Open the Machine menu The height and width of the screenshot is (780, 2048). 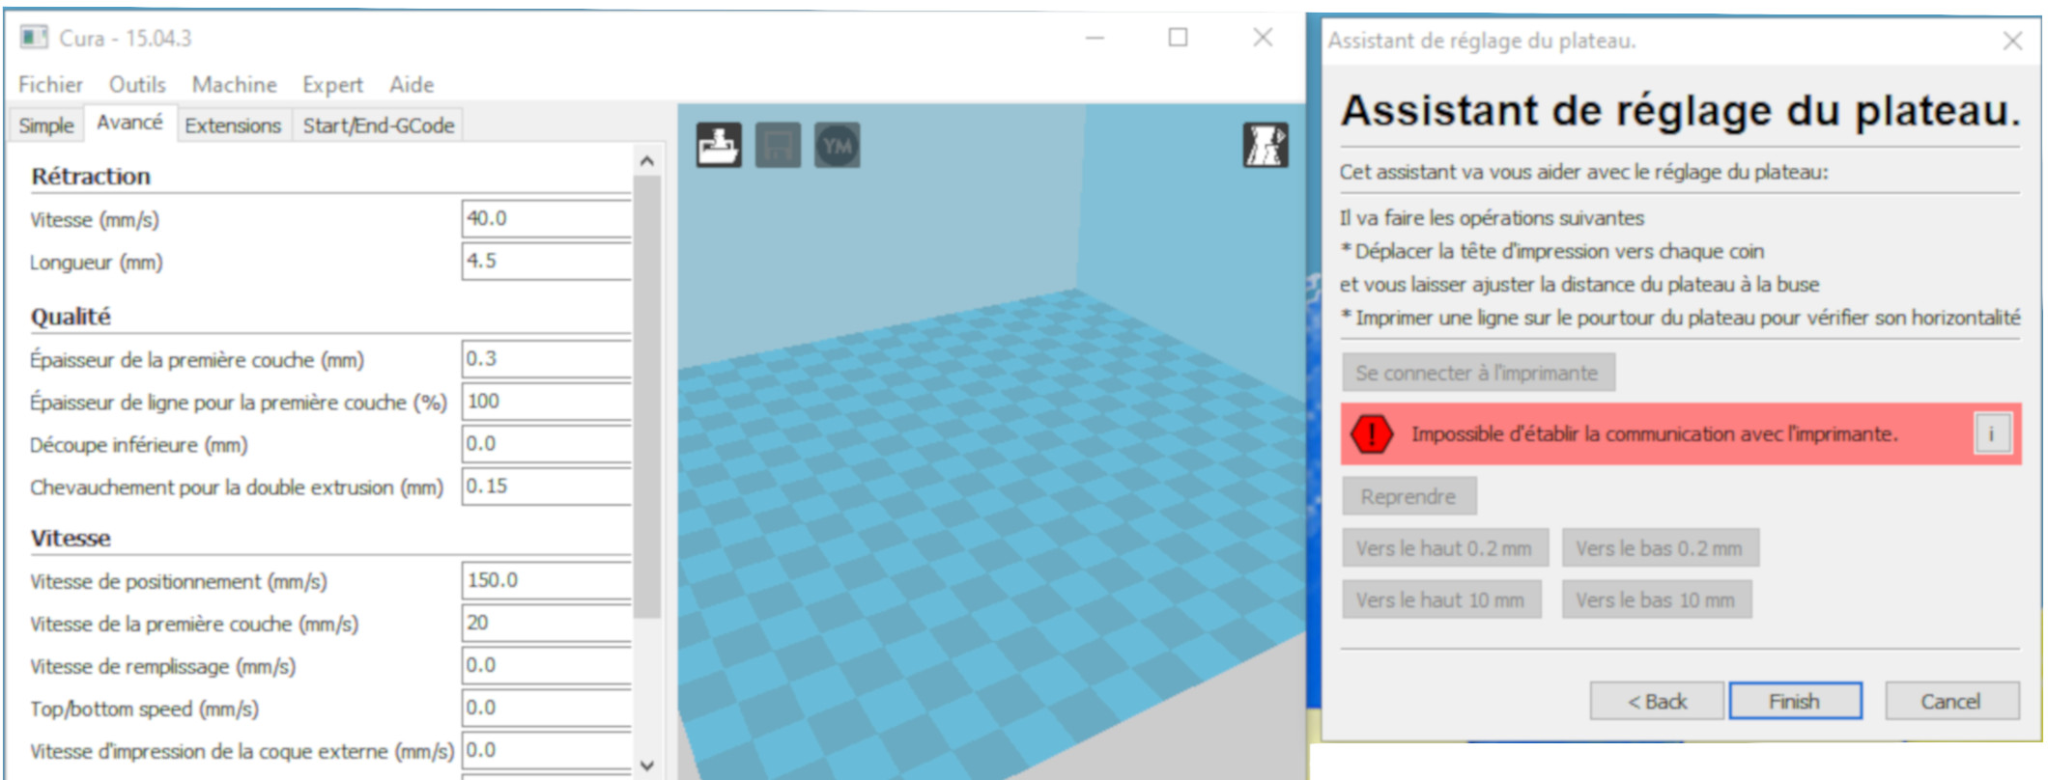234,85
